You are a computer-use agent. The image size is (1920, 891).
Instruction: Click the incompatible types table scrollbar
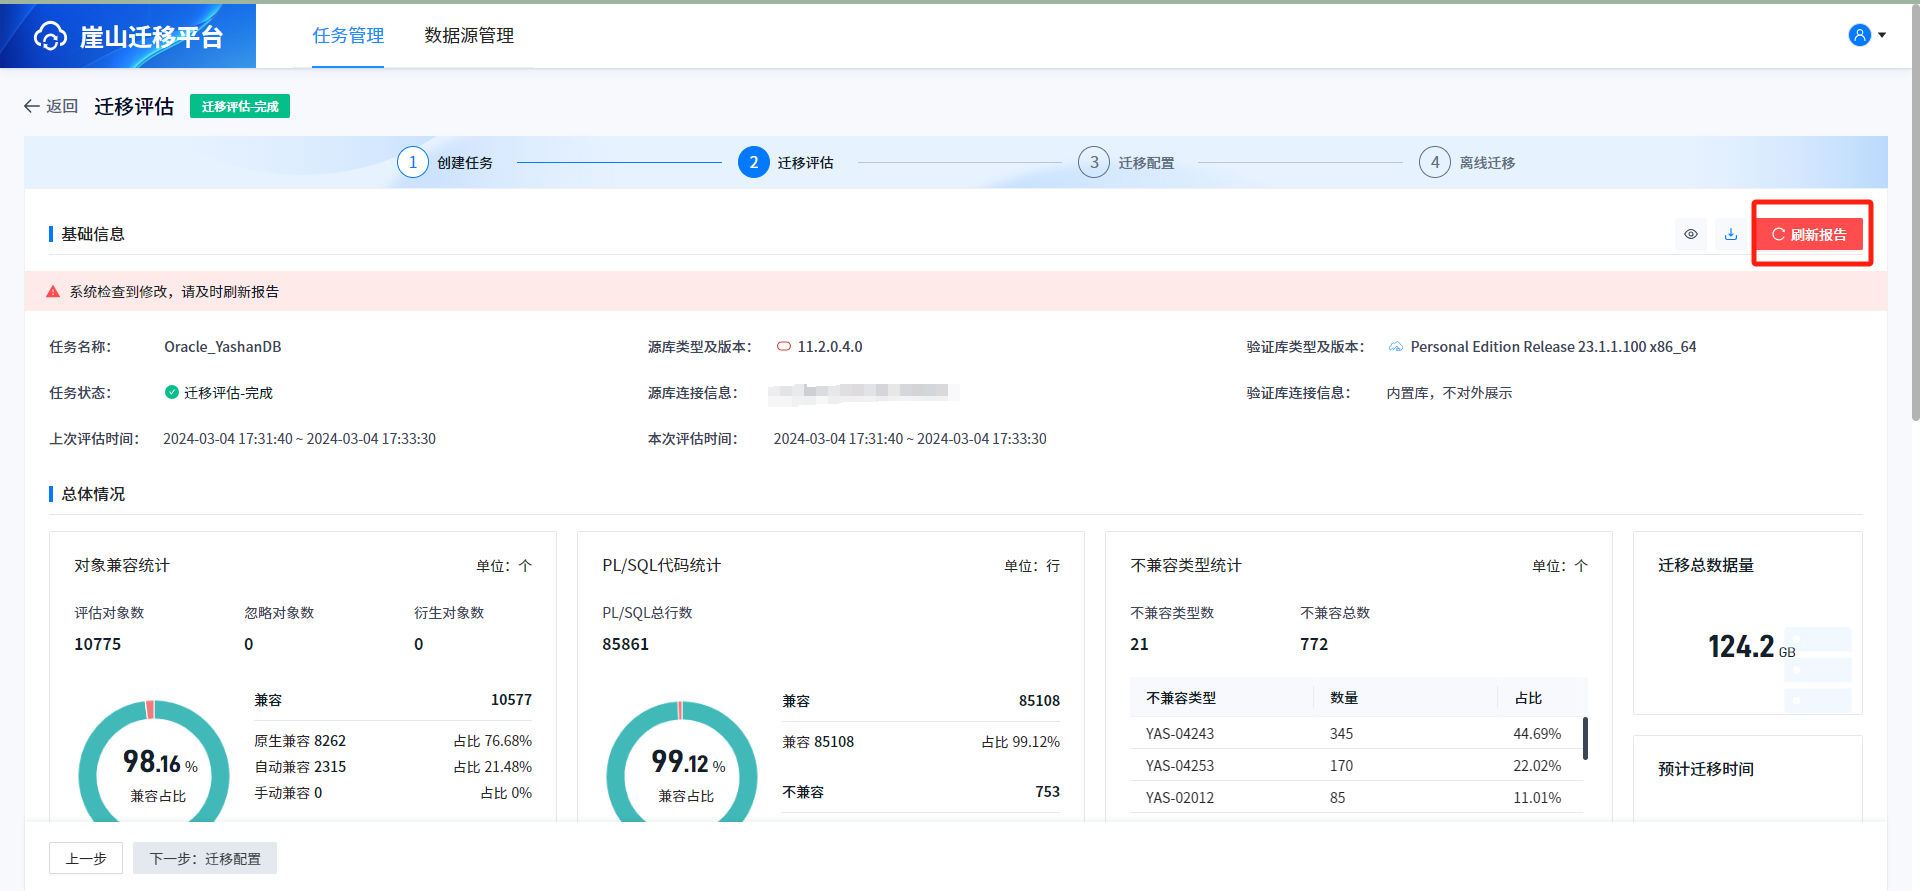point(1585,738)
